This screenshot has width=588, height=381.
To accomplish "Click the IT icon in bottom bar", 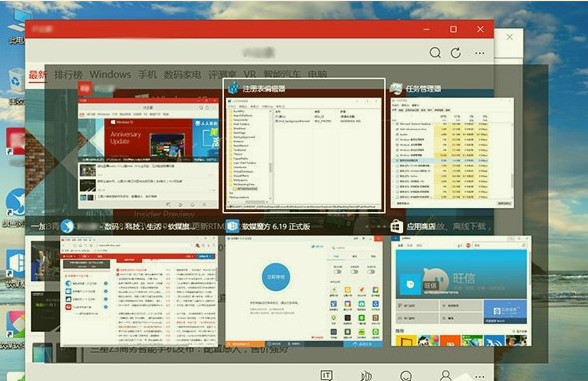I will (x=327, y=375).
